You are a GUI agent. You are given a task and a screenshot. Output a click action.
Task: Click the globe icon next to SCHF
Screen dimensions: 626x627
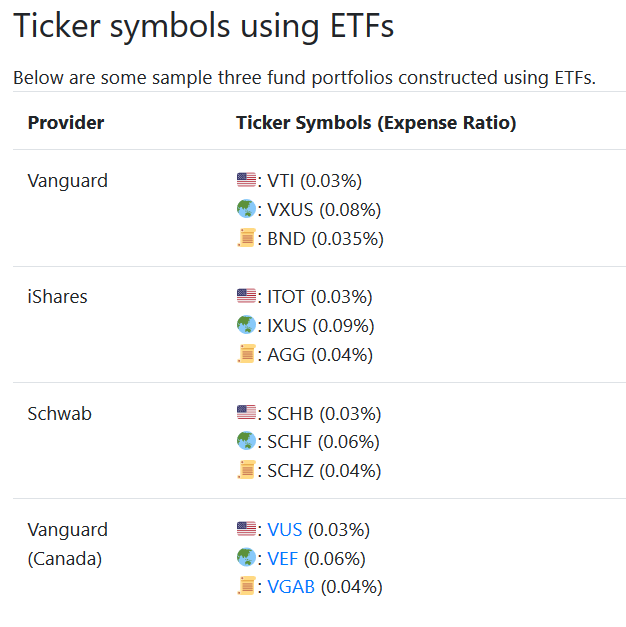(246, 441)
